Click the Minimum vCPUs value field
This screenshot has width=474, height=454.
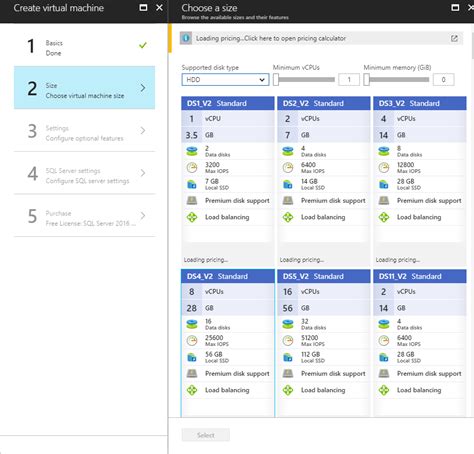tap(349, 80)
